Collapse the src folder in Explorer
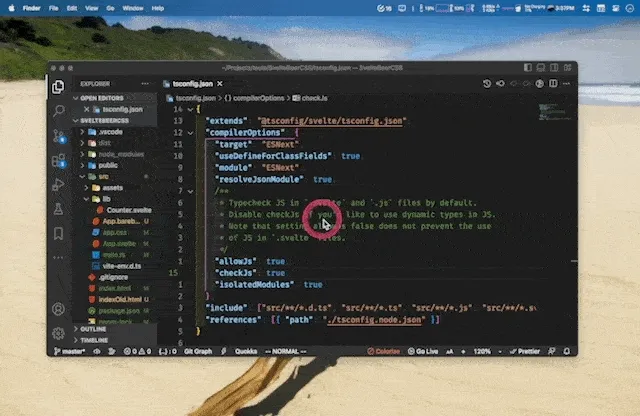640x416 pixels. [x=102, y=176]
